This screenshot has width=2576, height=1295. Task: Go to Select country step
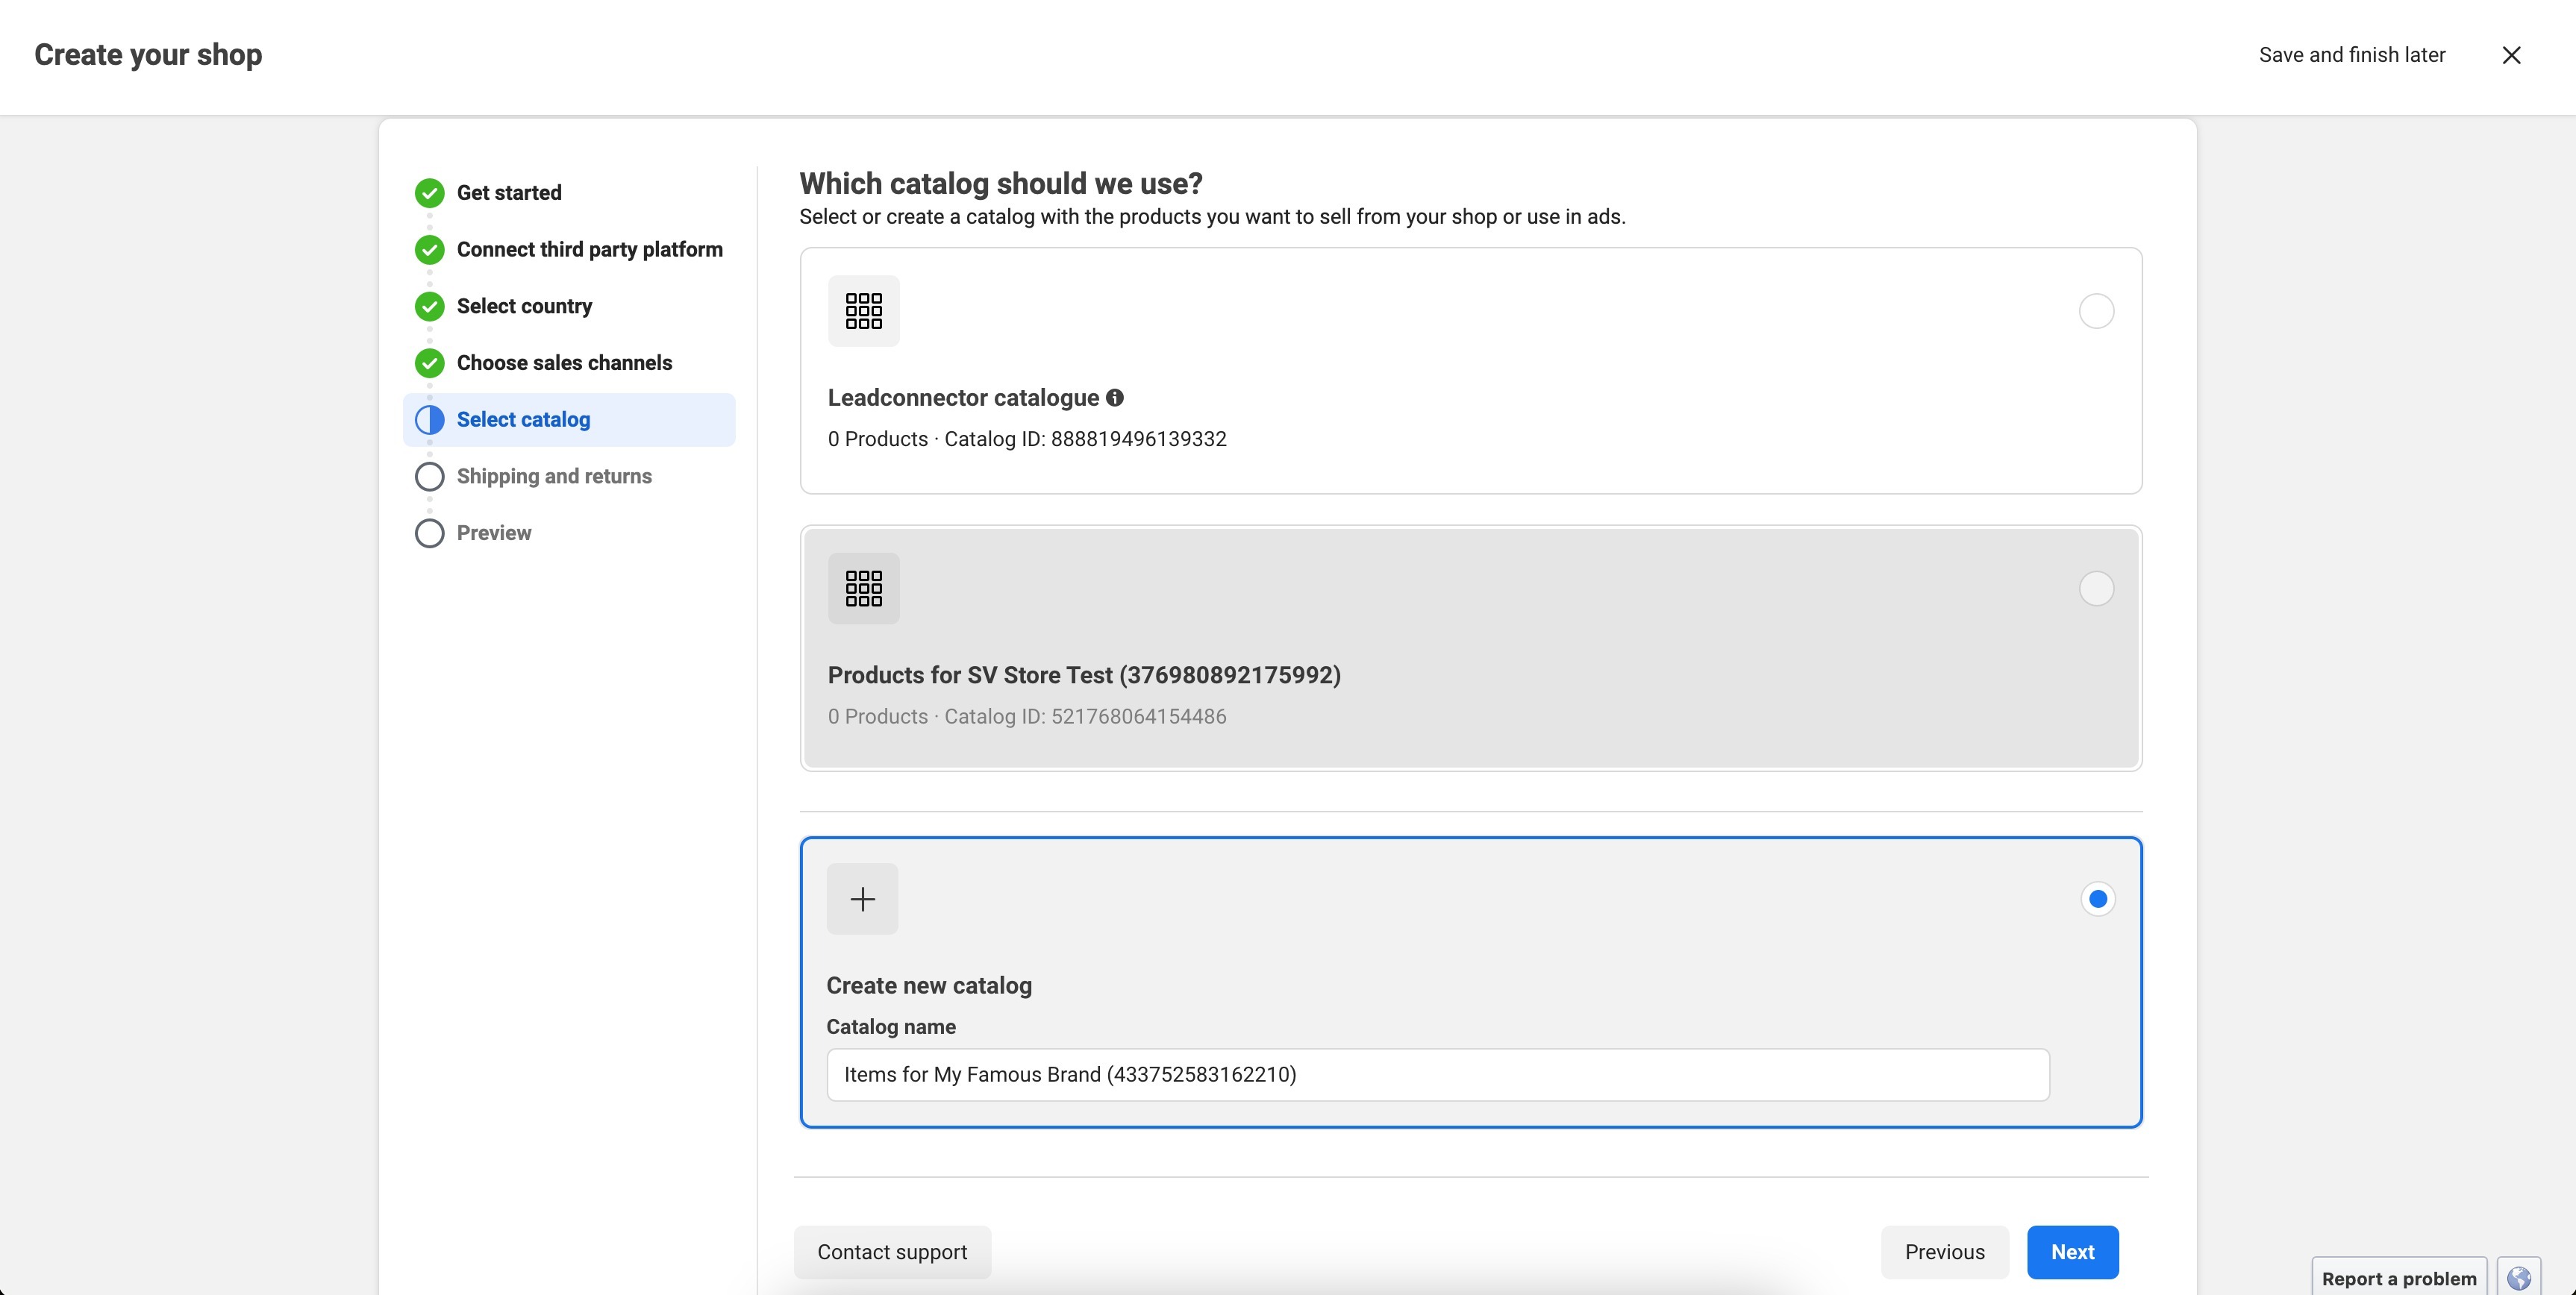[x=524, y=306]
